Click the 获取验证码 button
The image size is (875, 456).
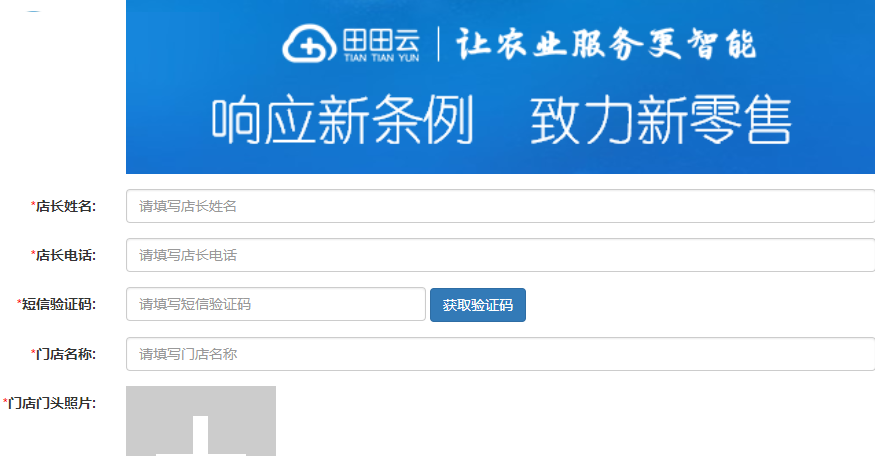(478, 305)
